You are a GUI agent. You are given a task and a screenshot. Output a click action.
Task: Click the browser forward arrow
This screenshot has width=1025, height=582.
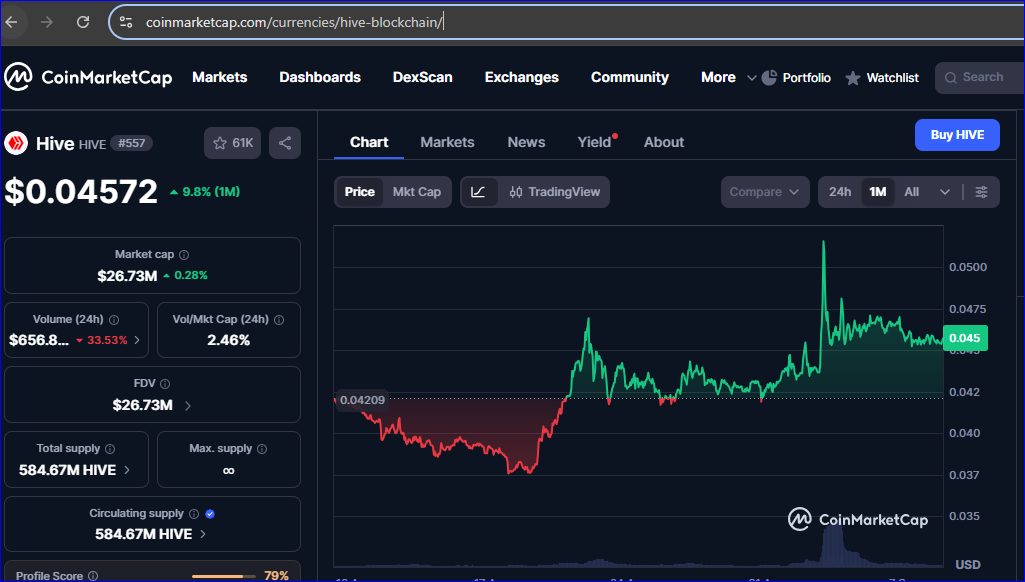pyautogui.click(x=46, y=22)
